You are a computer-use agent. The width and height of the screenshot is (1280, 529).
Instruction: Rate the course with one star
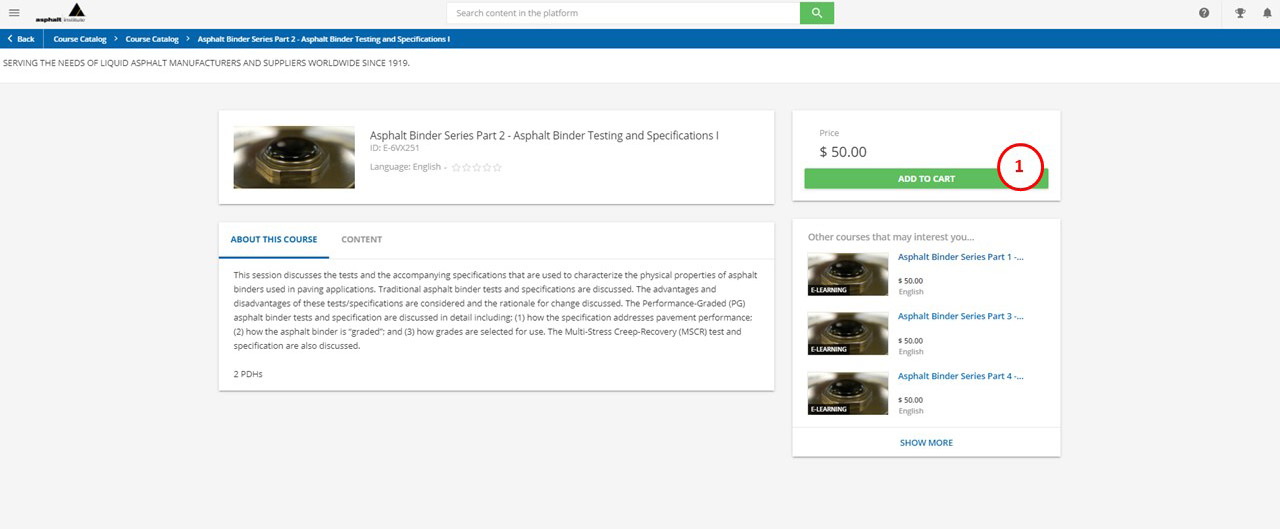coord(456,168)
